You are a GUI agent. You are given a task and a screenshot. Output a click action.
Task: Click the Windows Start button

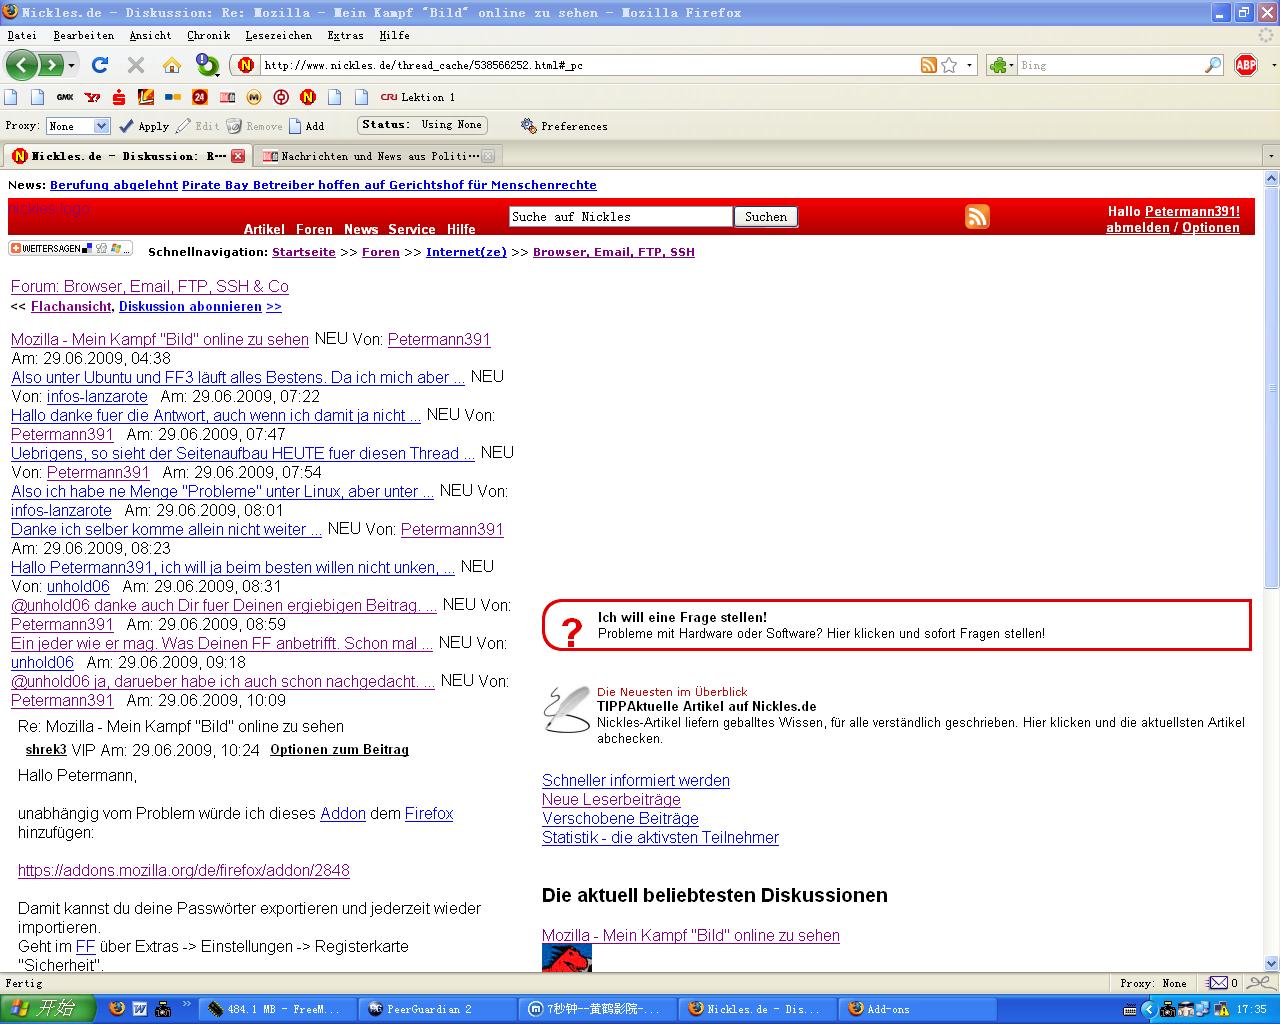48,1009
